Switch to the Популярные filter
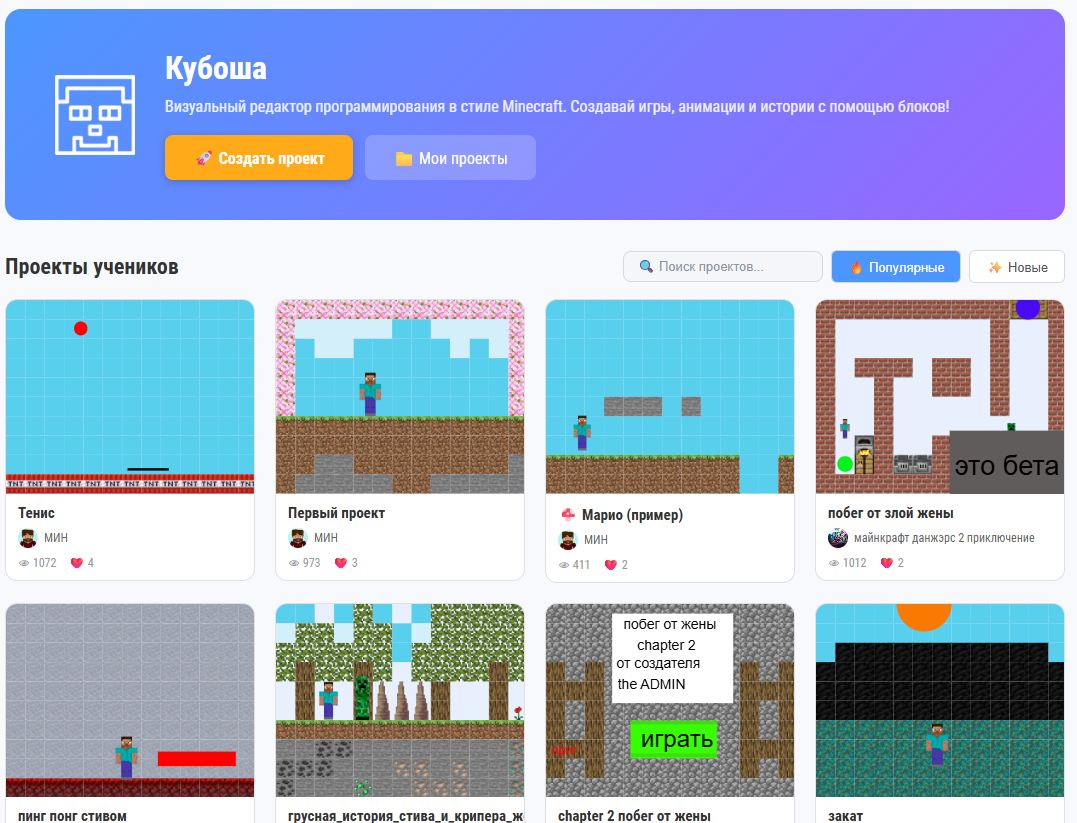 (896, 267)
